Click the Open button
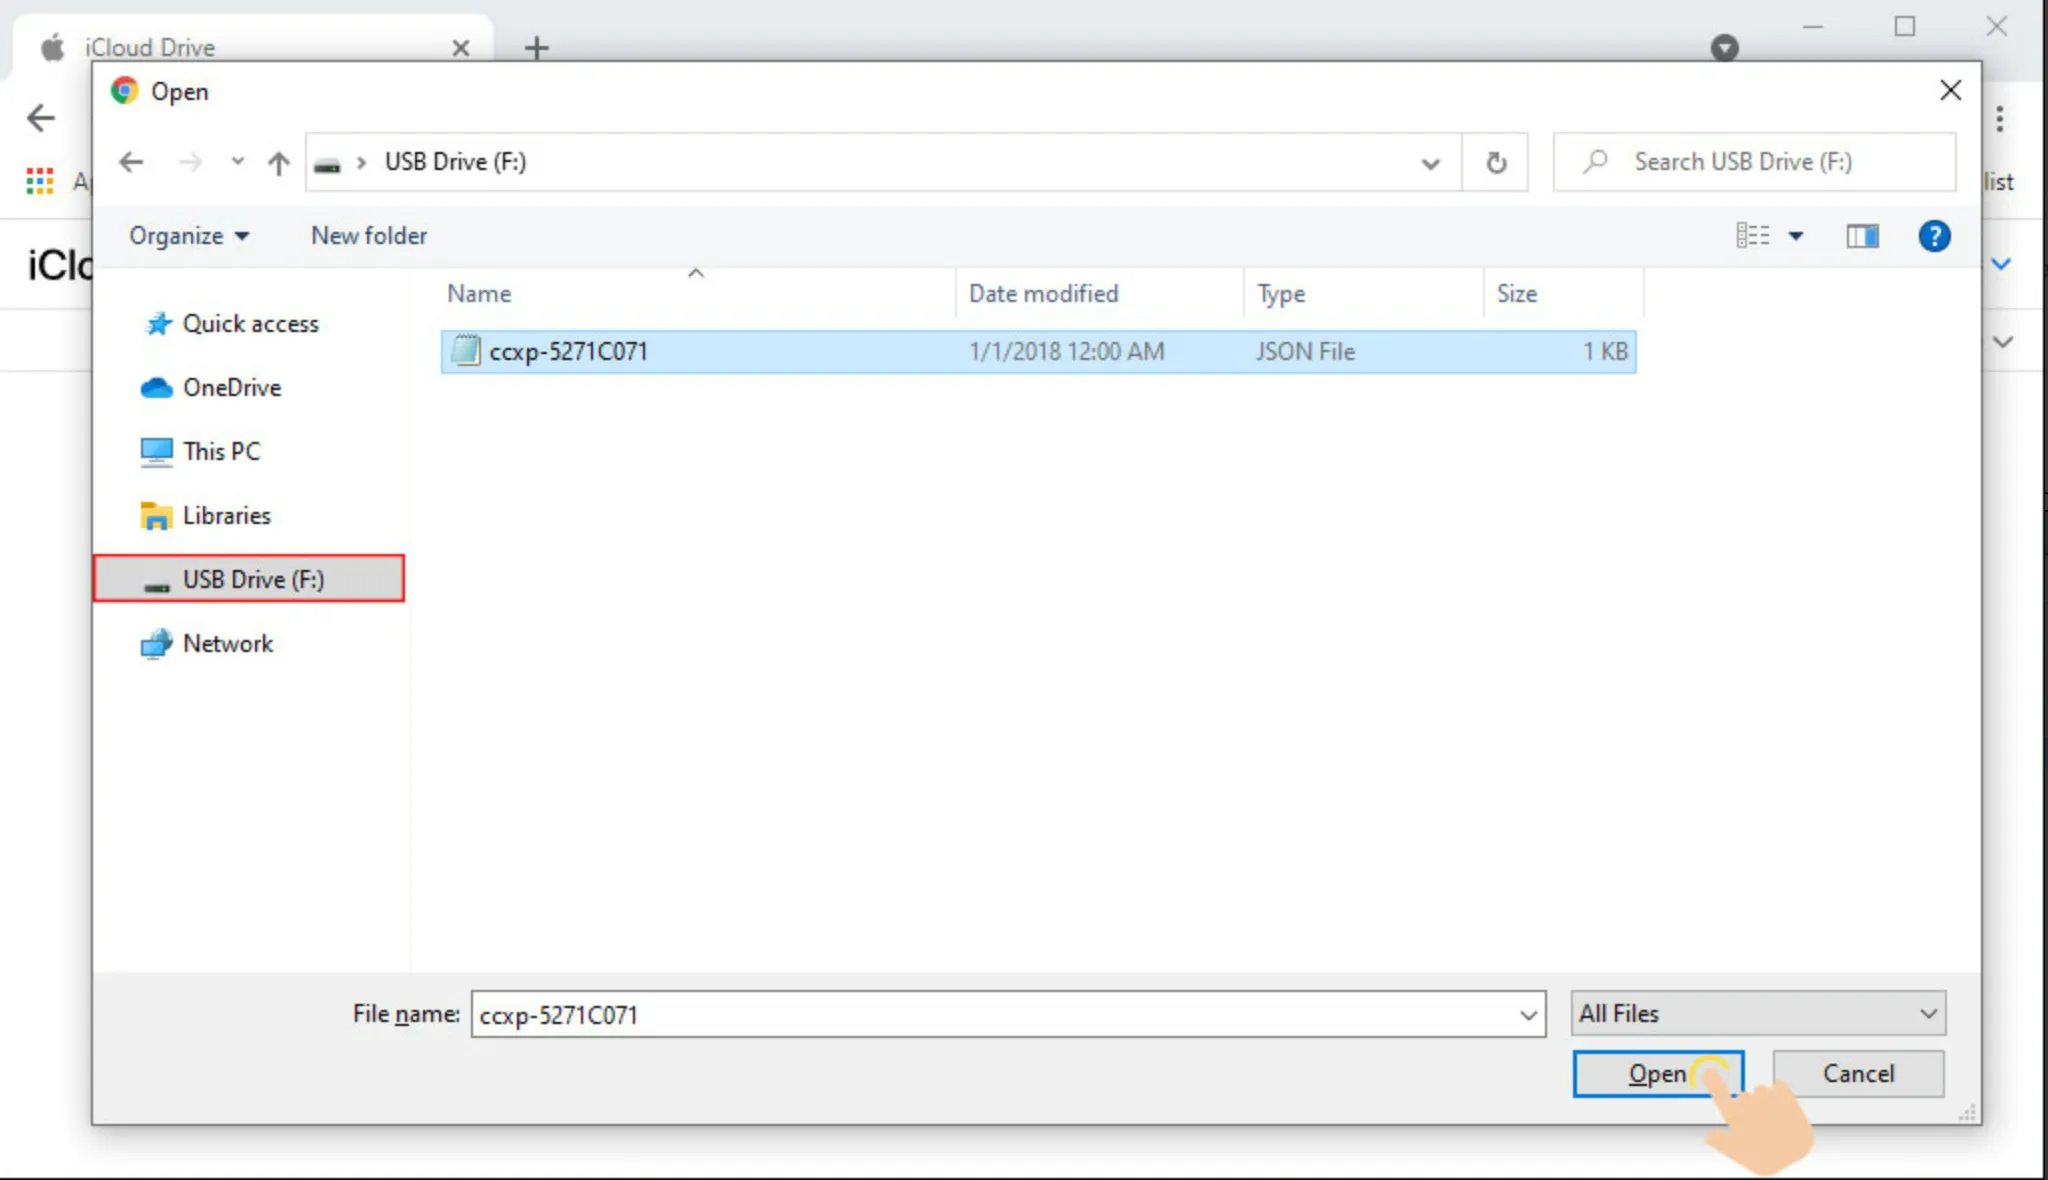The height and width of the screenshot is (1180, 2048). tap(1657, 1074)
